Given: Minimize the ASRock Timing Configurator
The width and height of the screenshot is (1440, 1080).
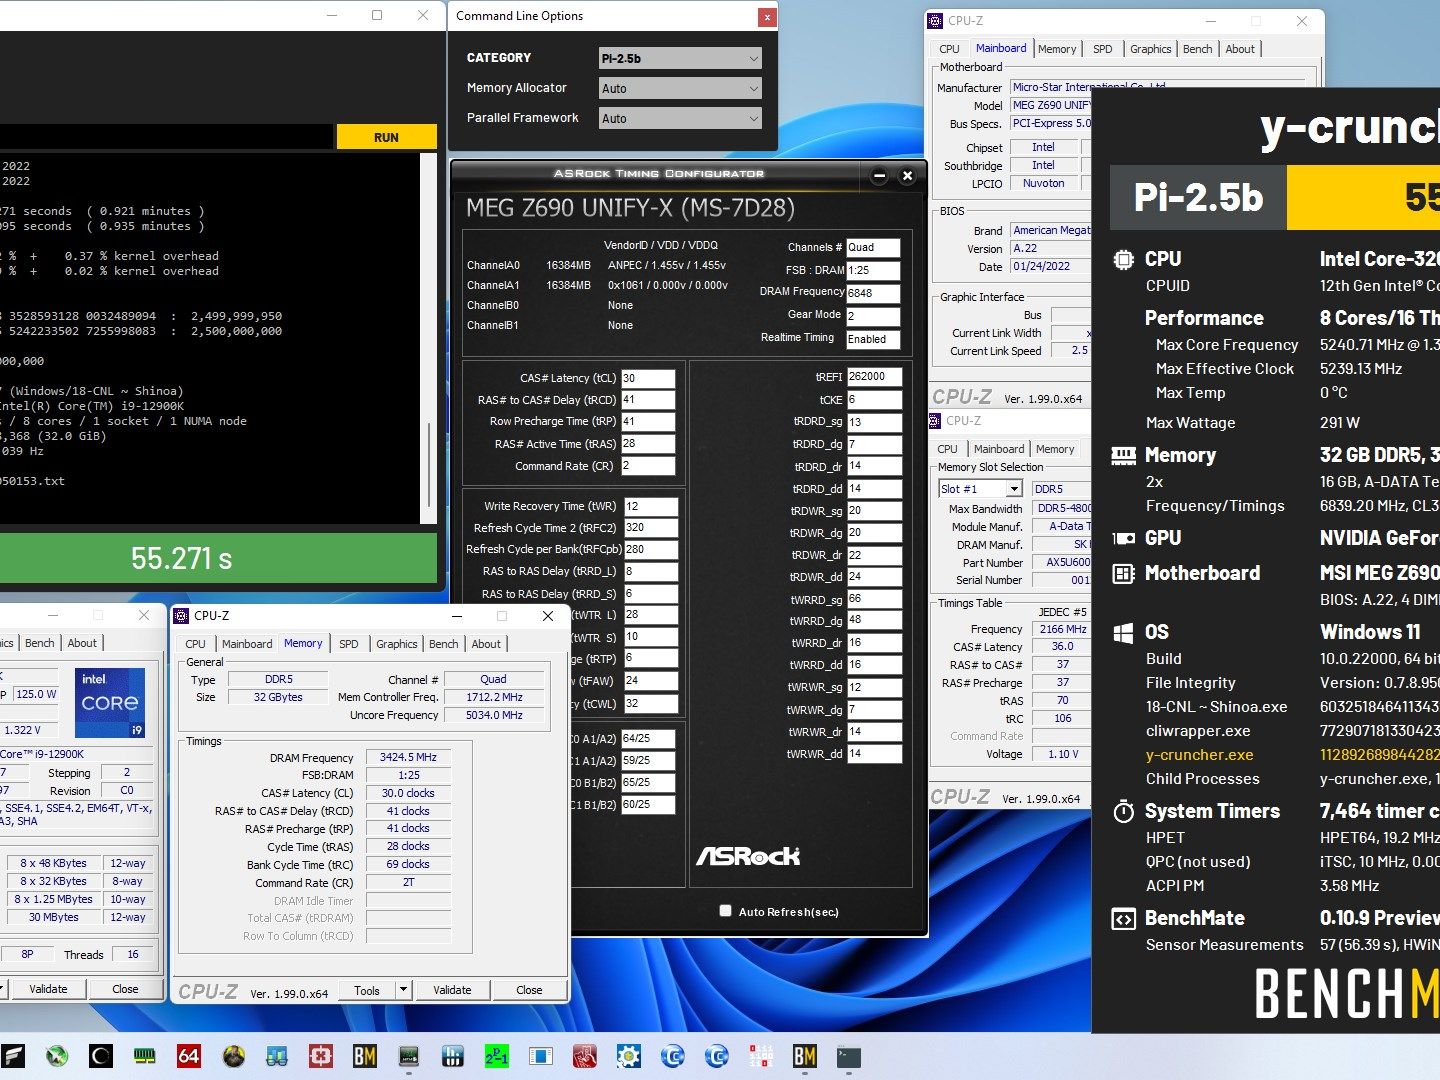Looking at the screenshot, I should point(879,176).
